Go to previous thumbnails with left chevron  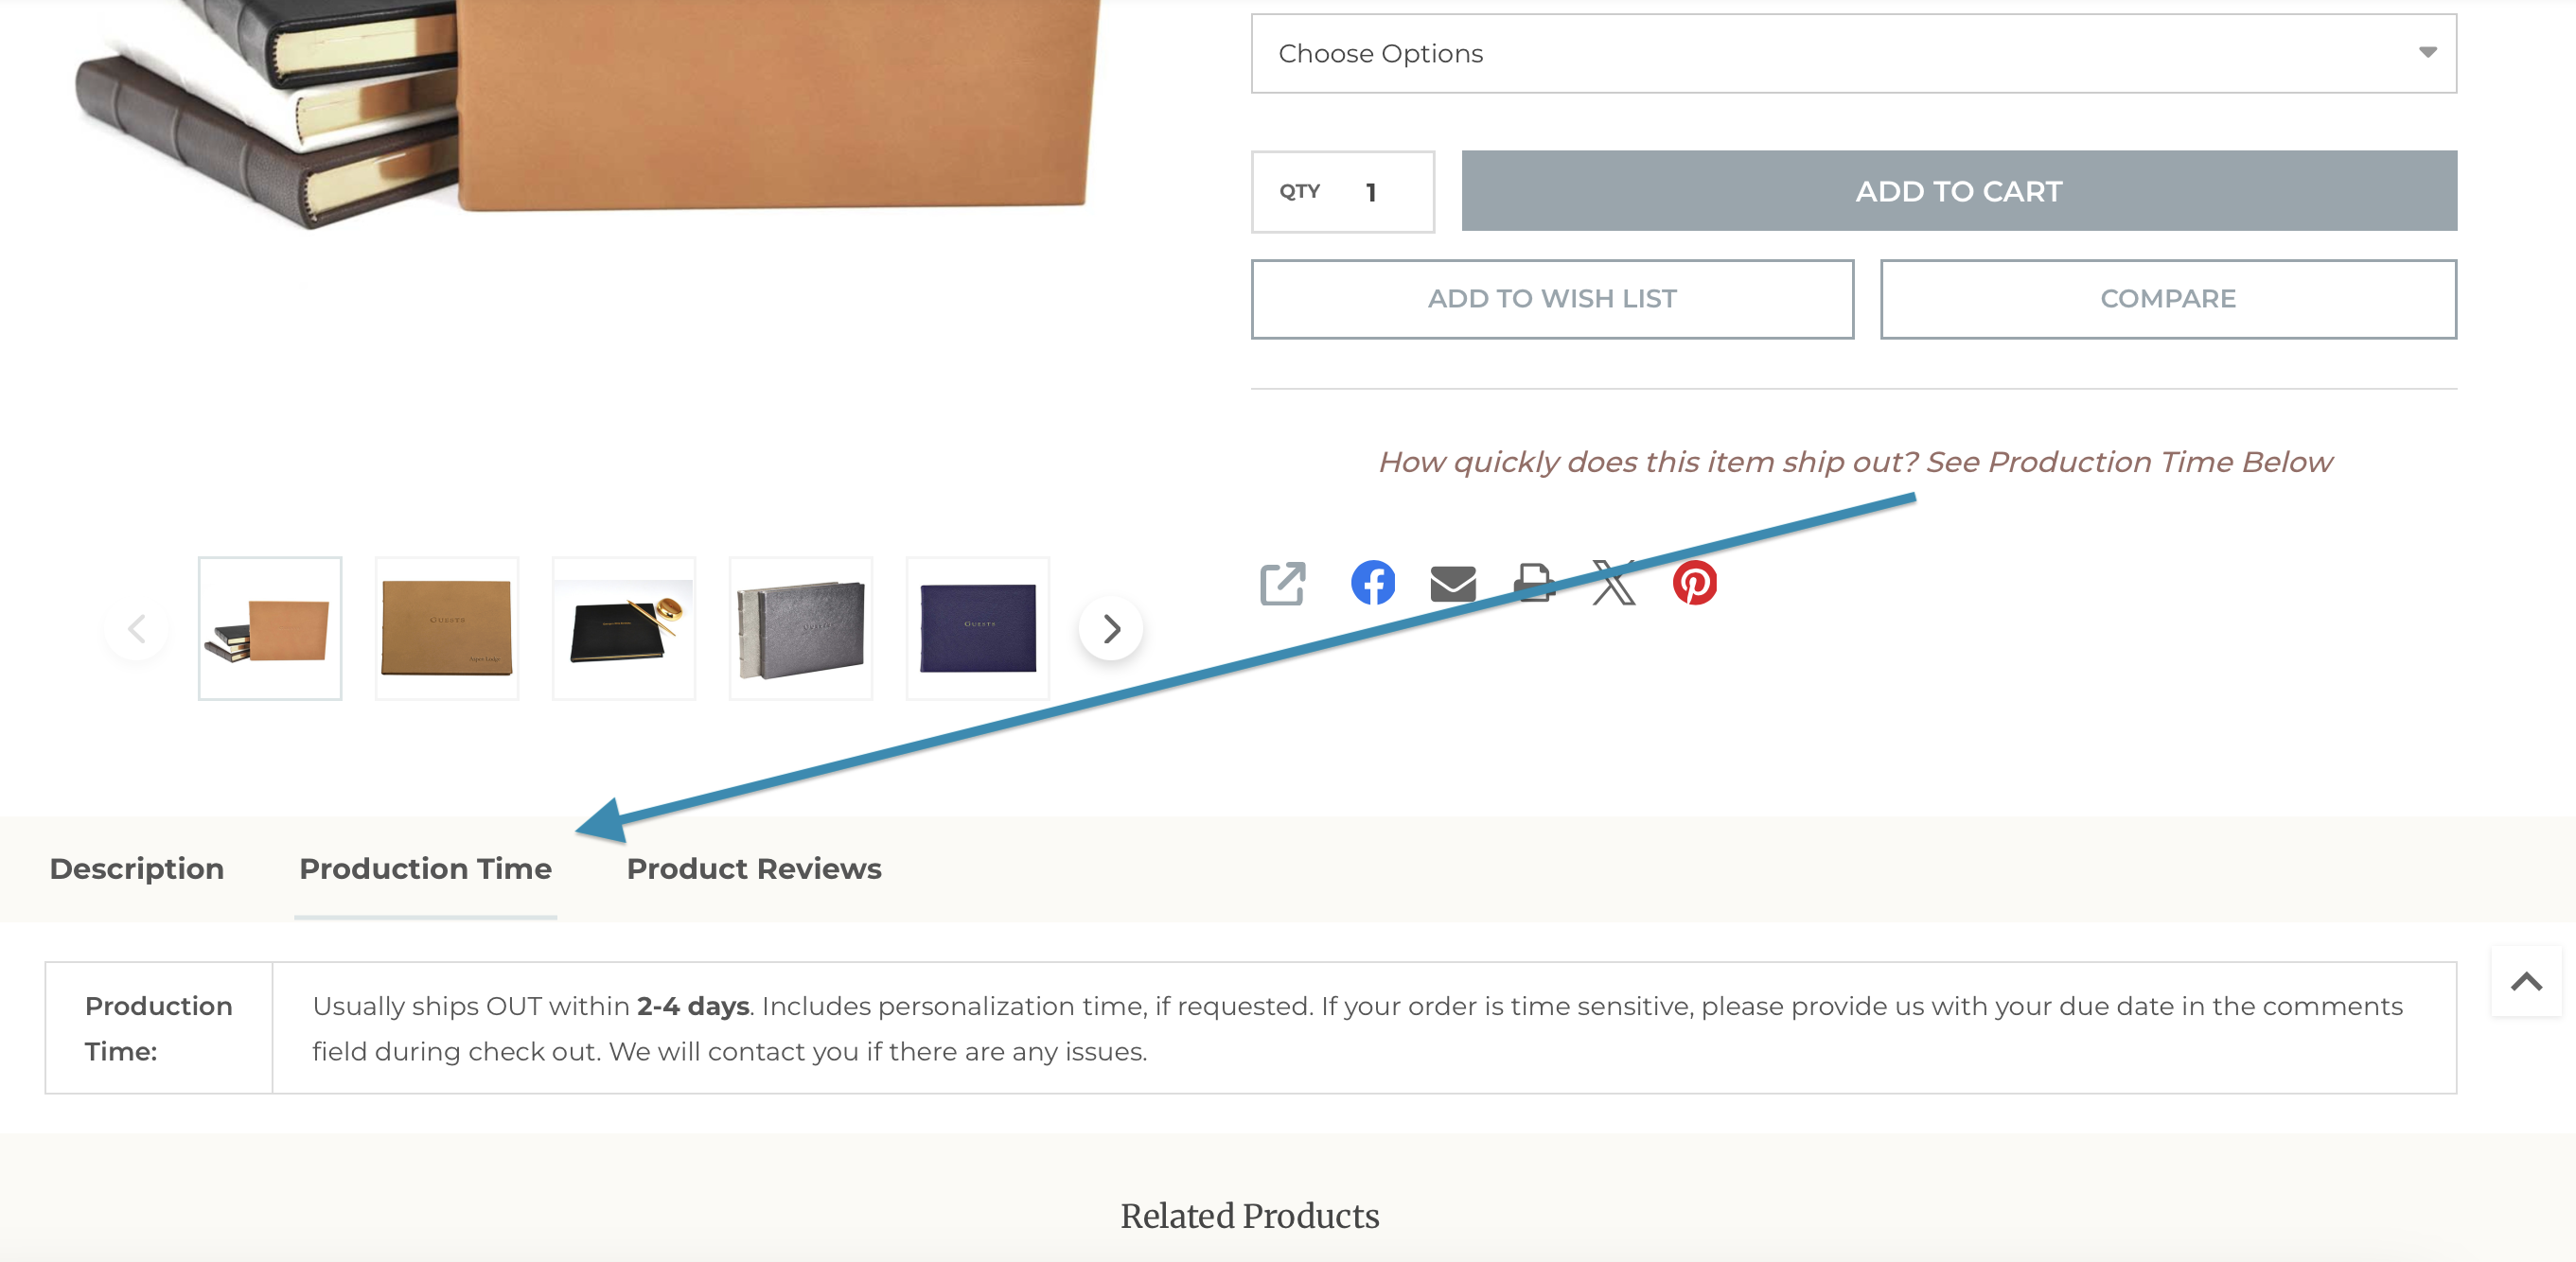coord(137,628)
